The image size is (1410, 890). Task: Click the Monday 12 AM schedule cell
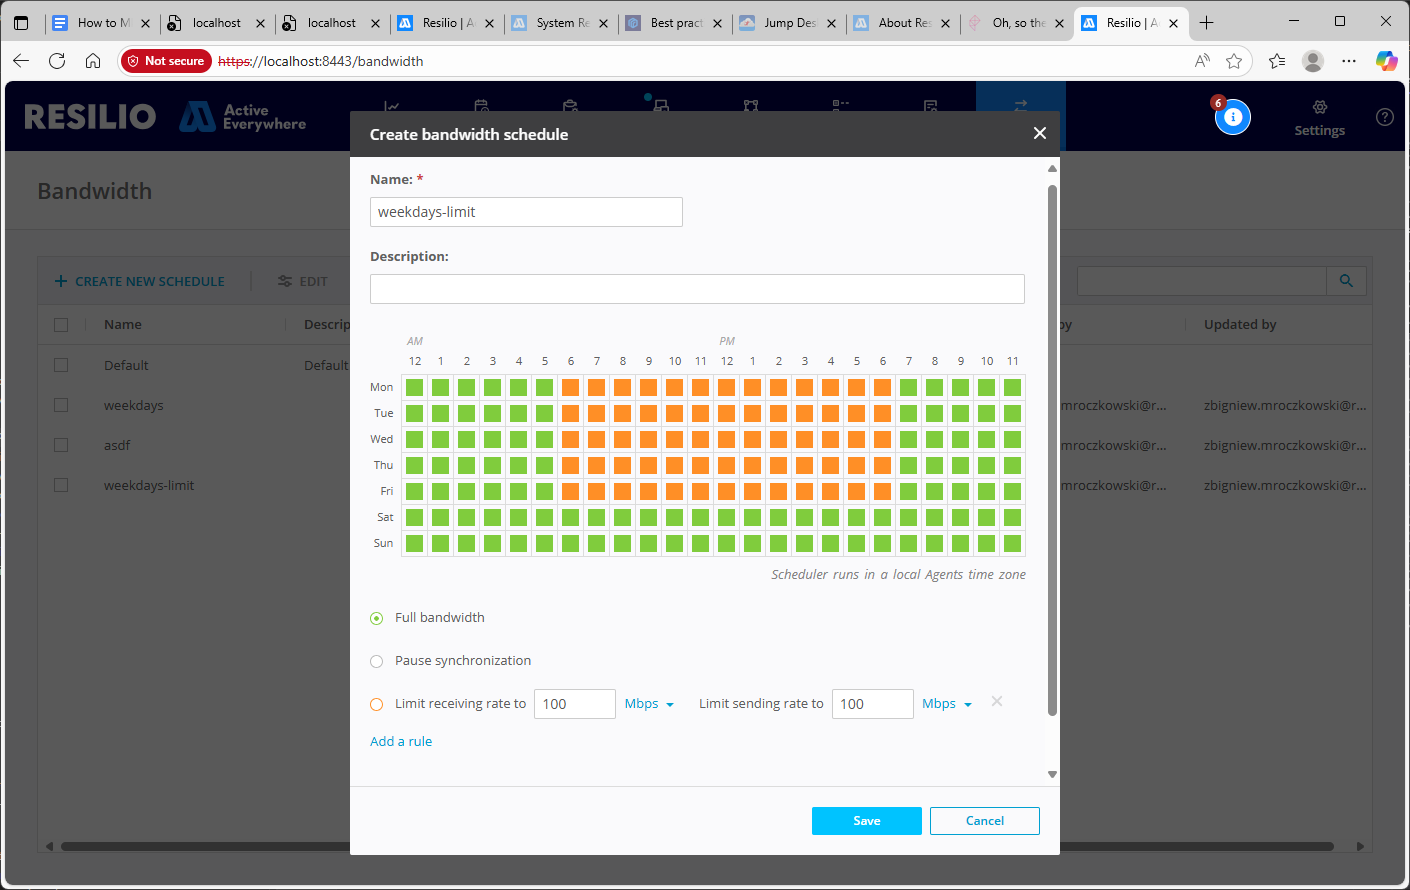(x=414, y=387)
